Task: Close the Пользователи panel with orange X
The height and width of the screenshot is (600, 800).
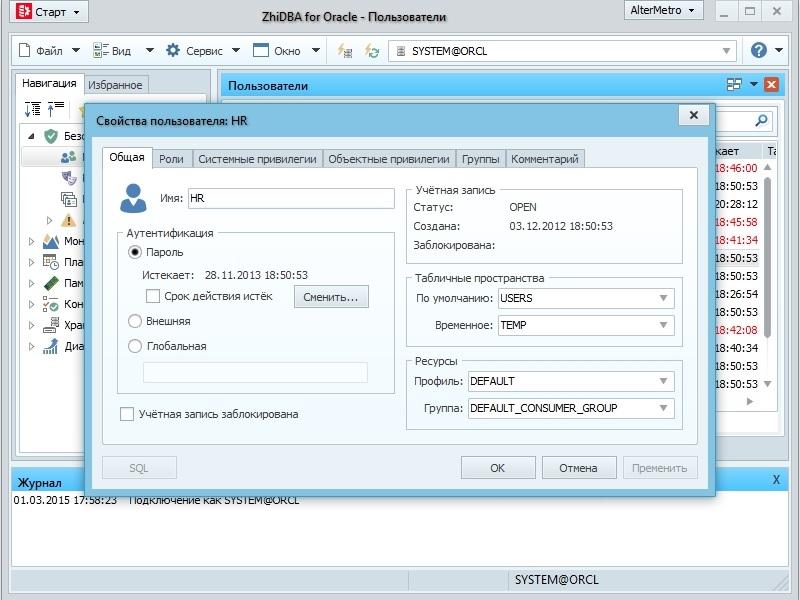Action: point(771,84)
